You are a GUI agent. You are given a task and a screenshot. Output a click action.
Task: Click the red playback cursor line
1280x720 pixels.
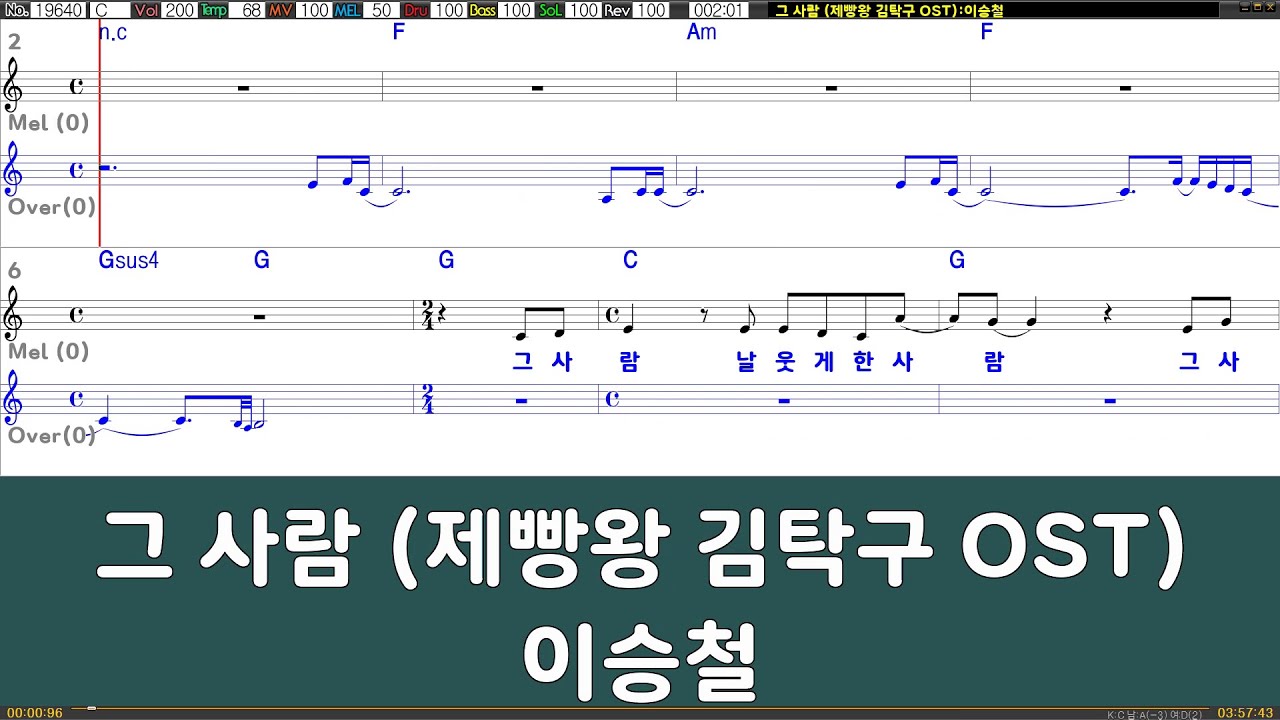click(100, 132)
